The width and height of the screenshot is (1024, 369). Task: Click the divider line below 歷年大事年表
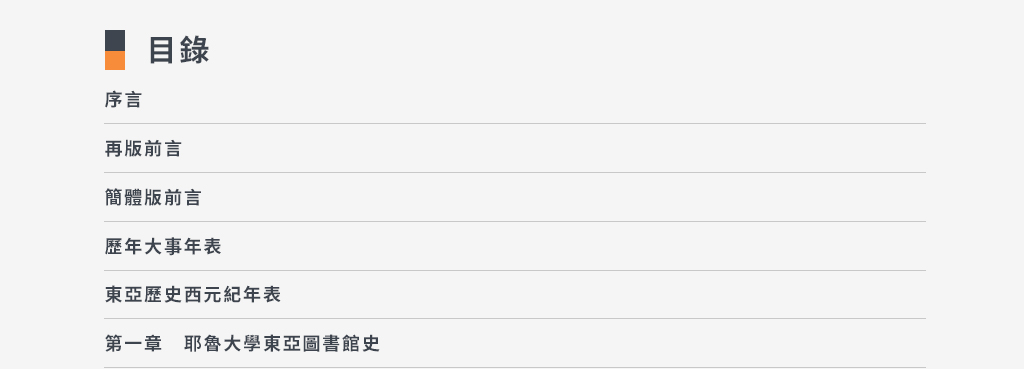point(515,270)
